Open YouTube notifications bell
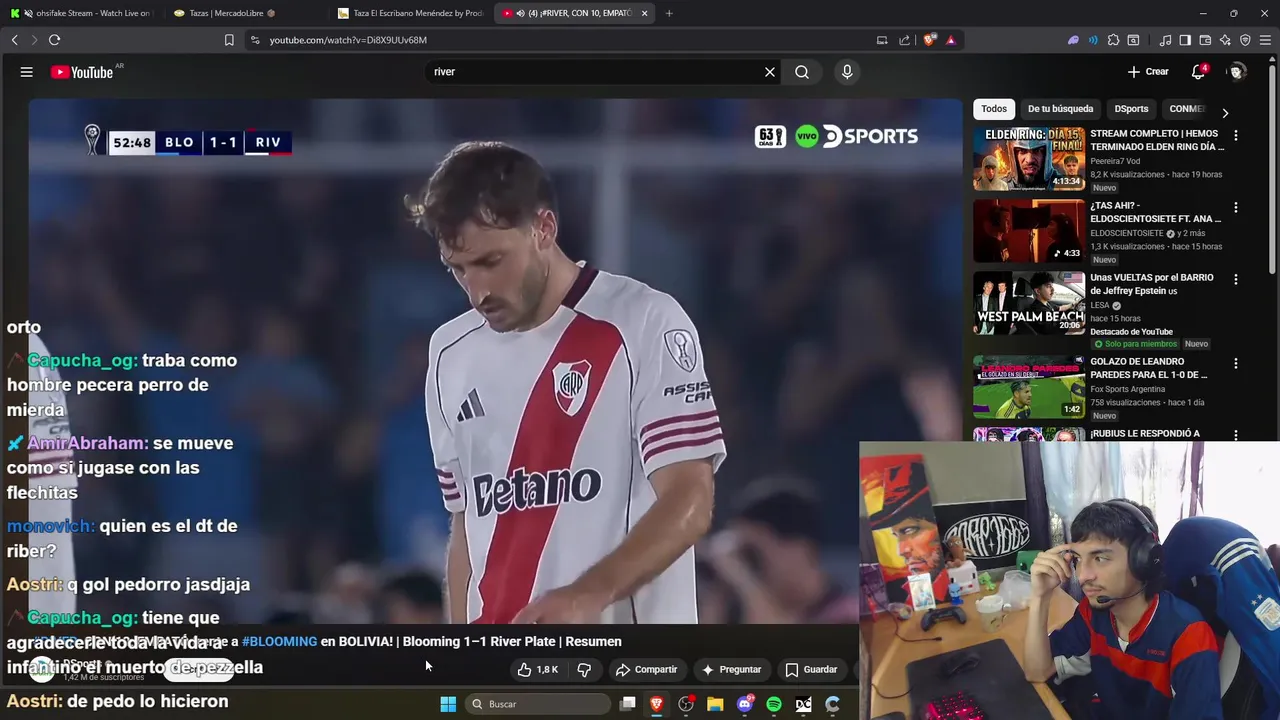Screen dimensions: 1280x720 click(1198, 72)
